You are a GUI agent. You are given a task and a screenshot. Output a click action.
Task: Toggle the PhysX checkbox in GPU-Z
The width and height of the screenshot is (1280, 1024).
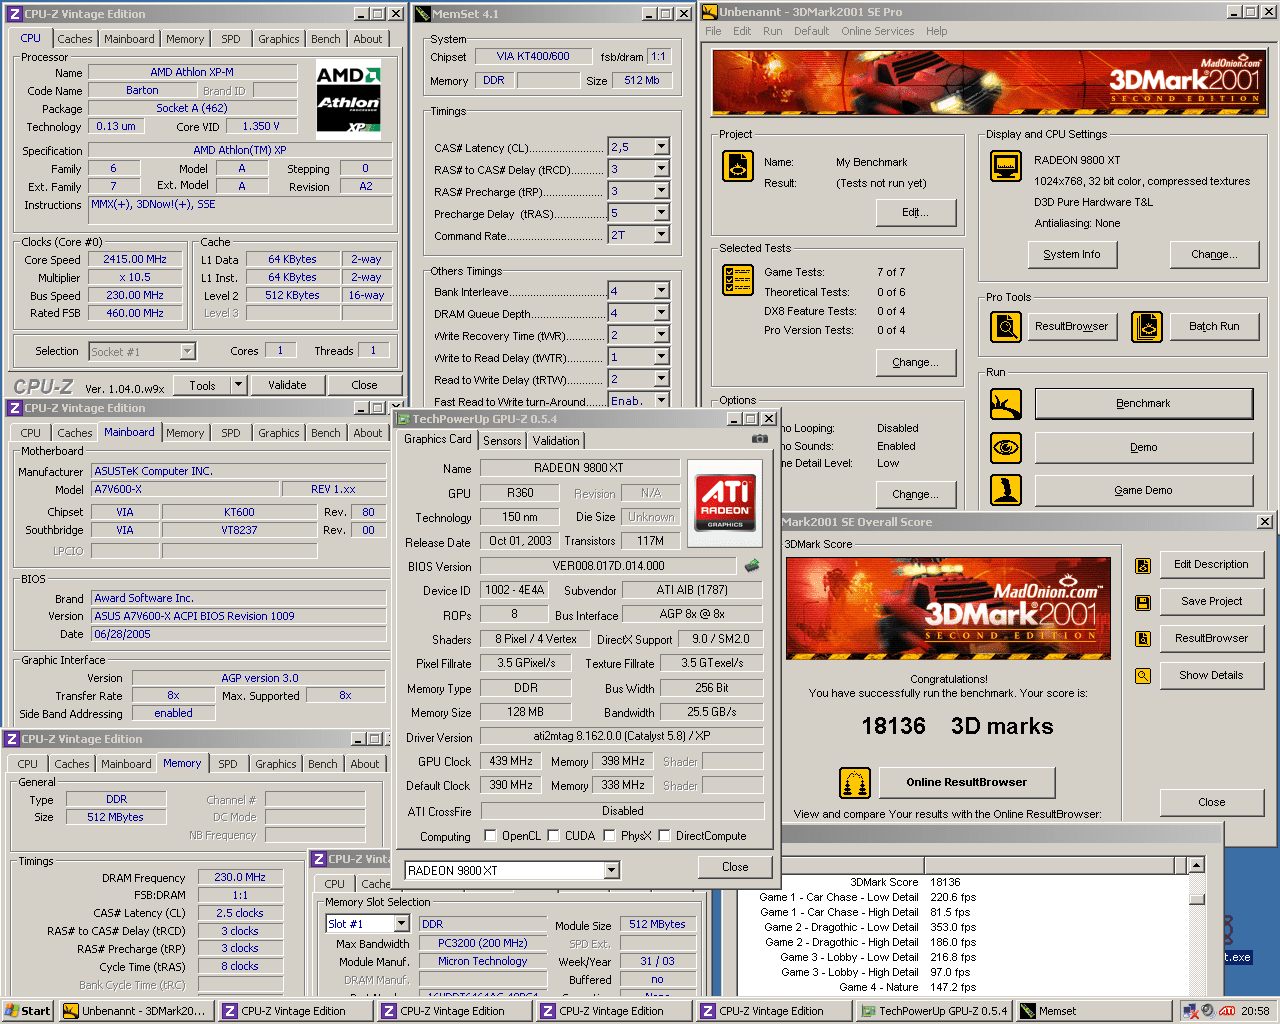609,836
